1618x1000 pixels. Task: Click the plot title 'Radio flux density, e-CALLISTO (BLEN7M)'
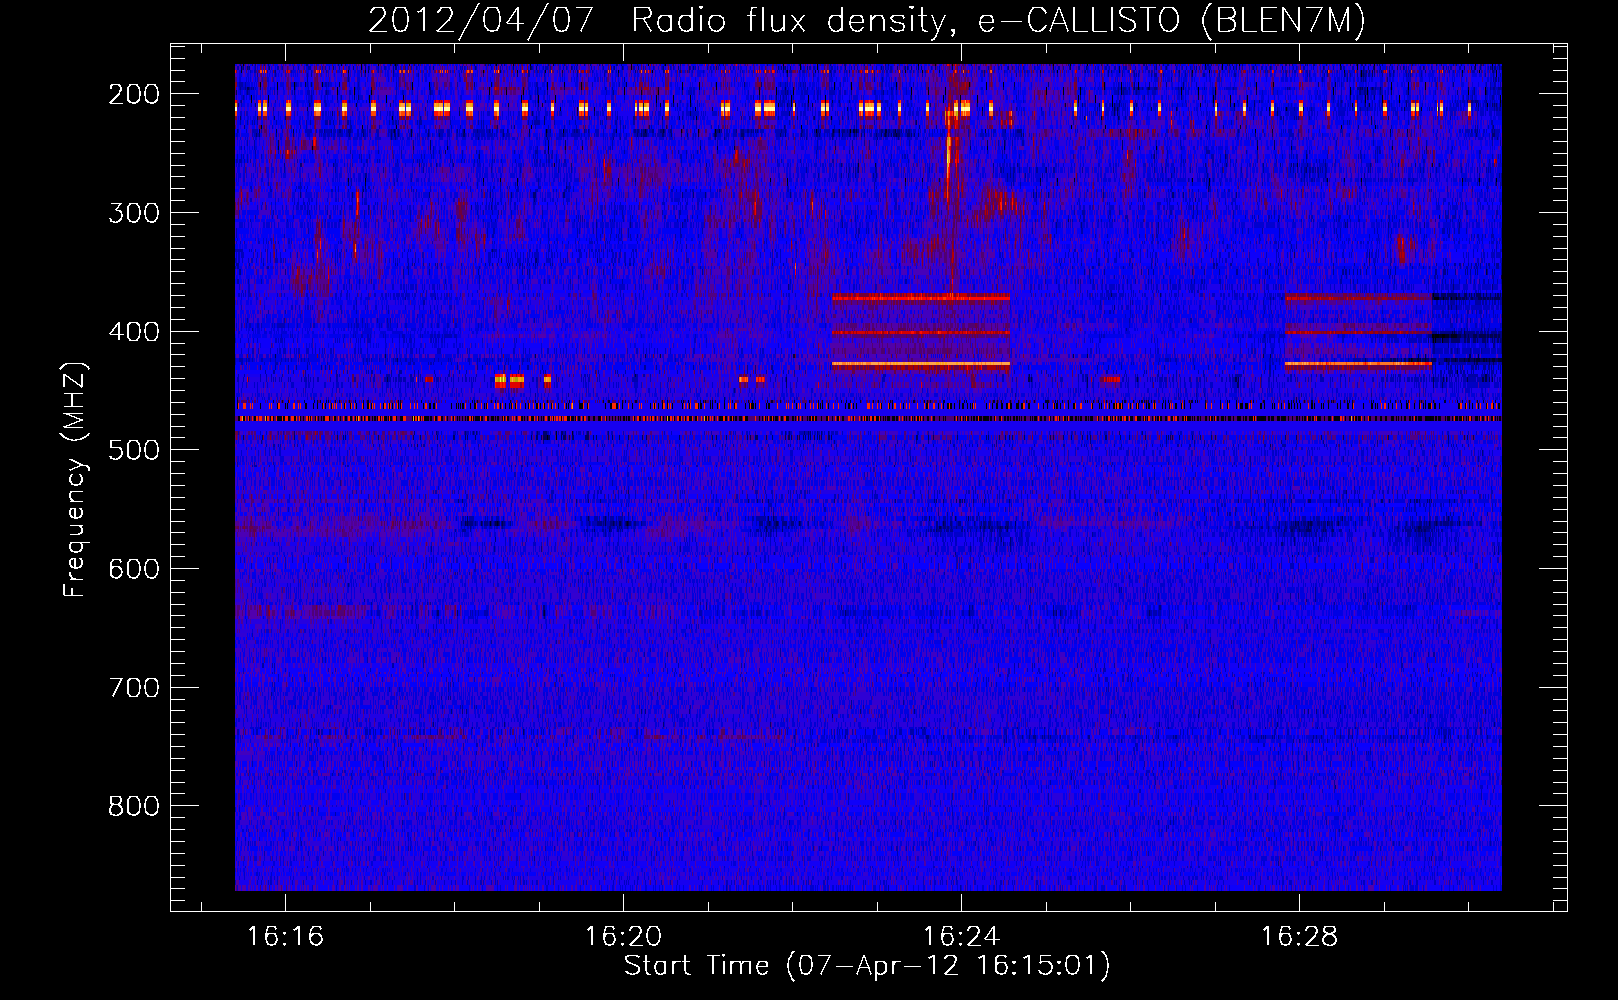pyautogui.click(x=998, y=20)
